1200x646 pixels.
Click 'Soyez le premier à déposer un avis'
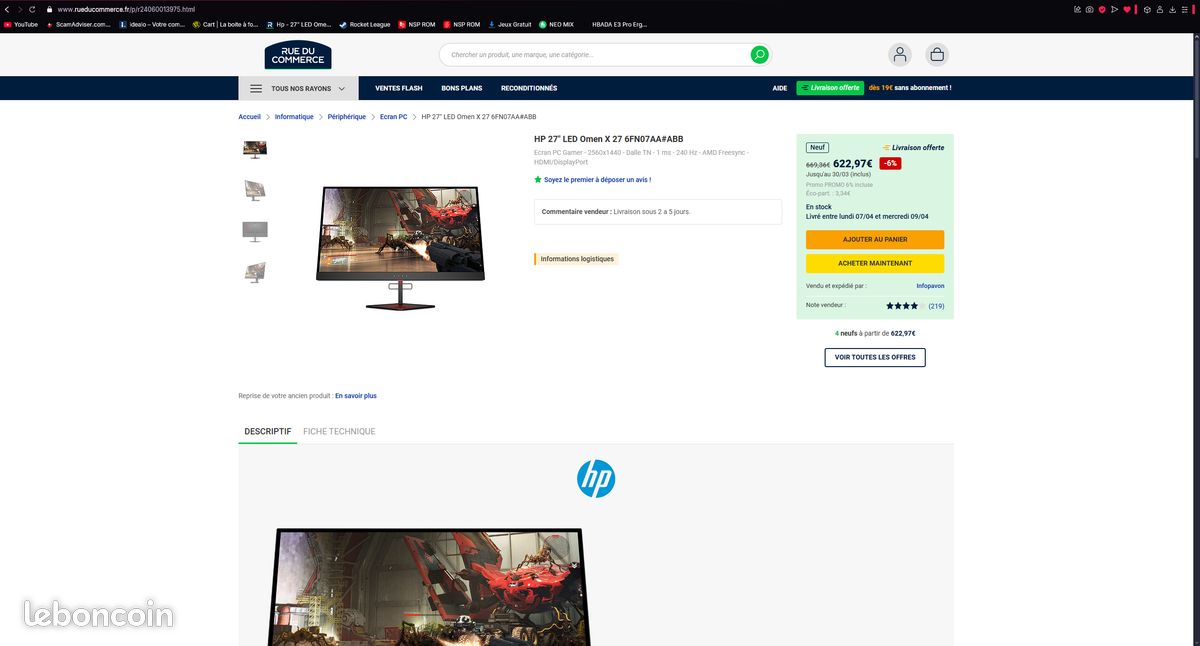coord(597,180)
